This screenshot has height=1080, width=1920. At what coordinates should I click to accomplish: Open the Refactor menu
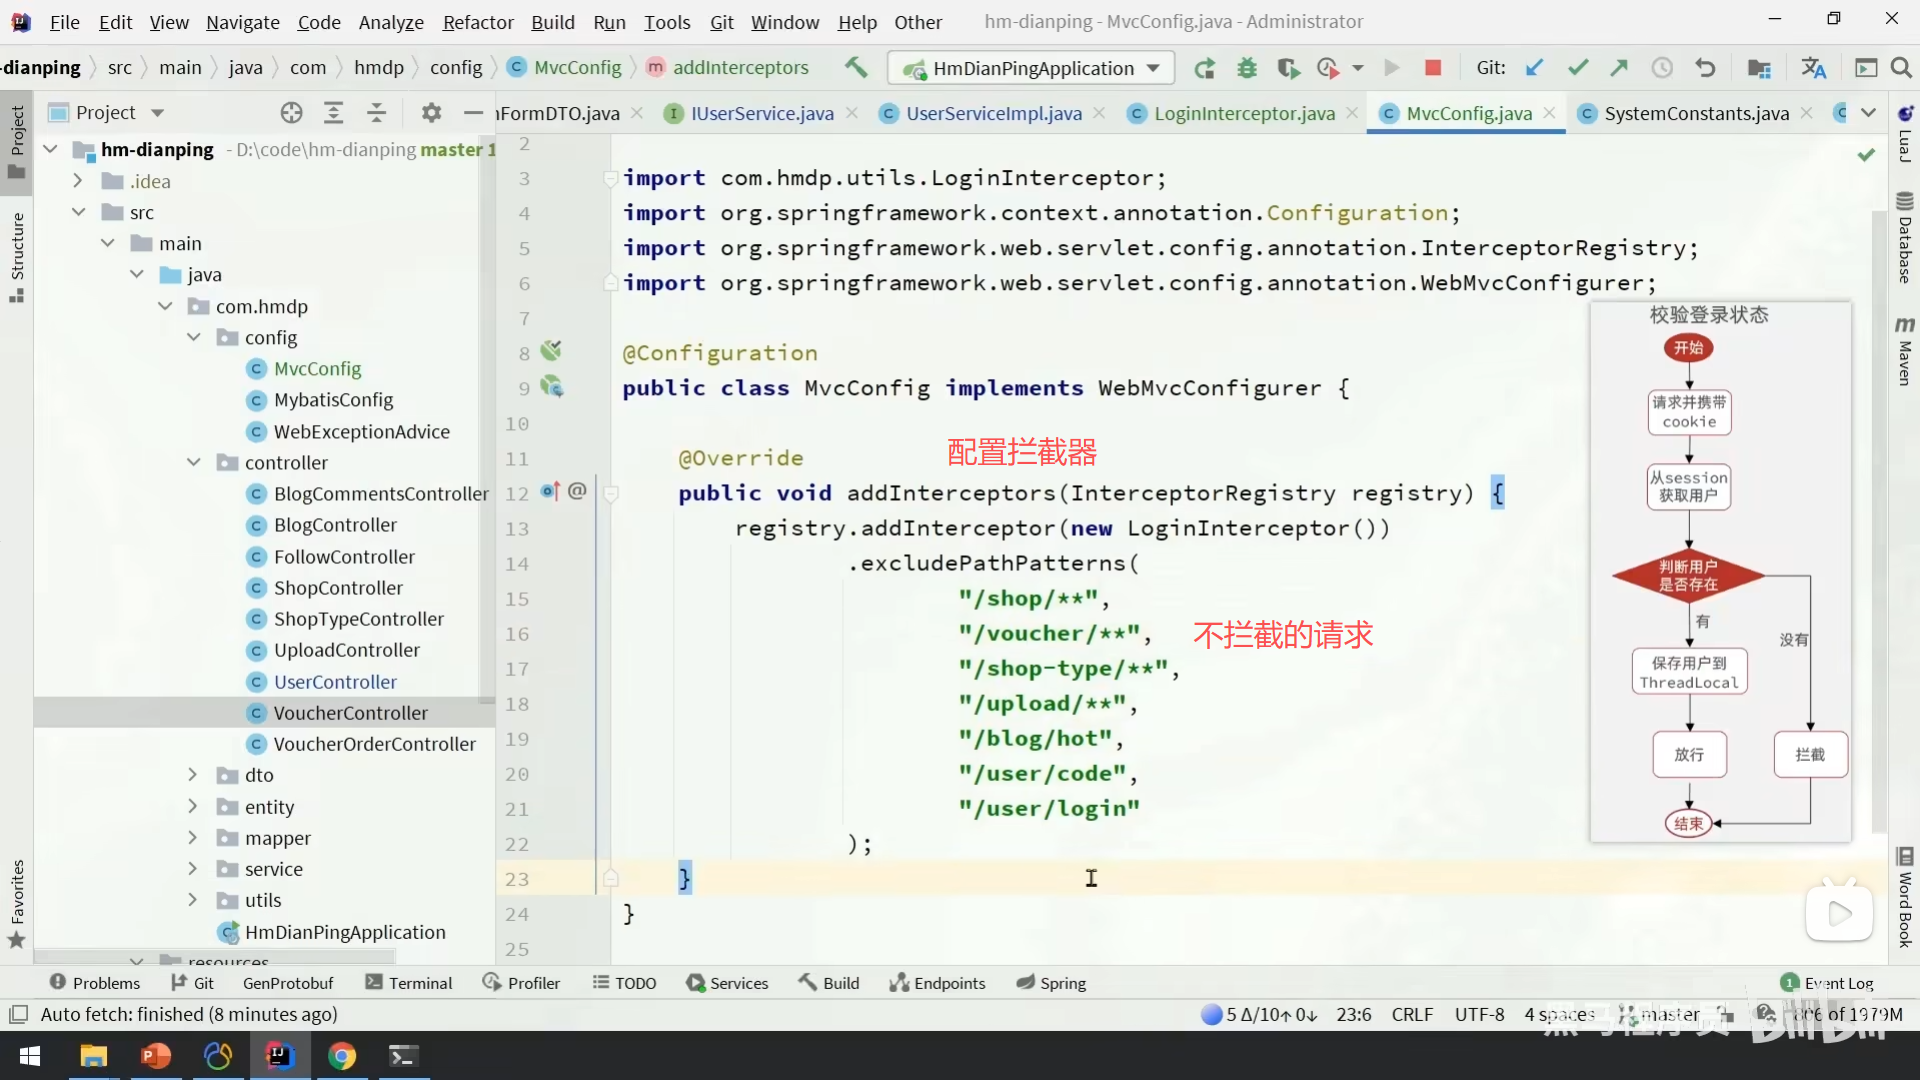477,22
